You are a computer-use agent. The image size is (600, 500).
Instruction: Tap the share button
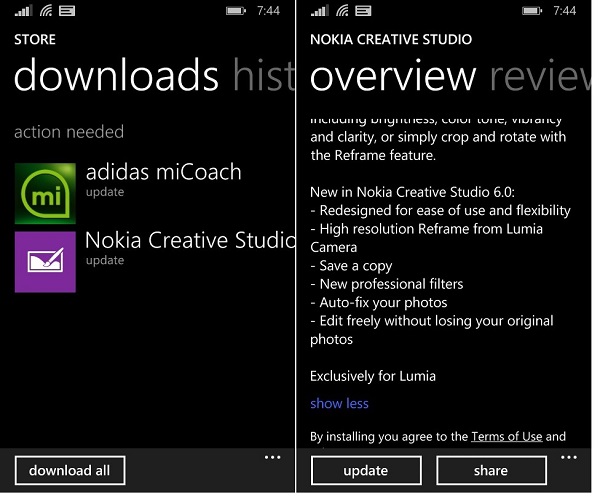491,470
